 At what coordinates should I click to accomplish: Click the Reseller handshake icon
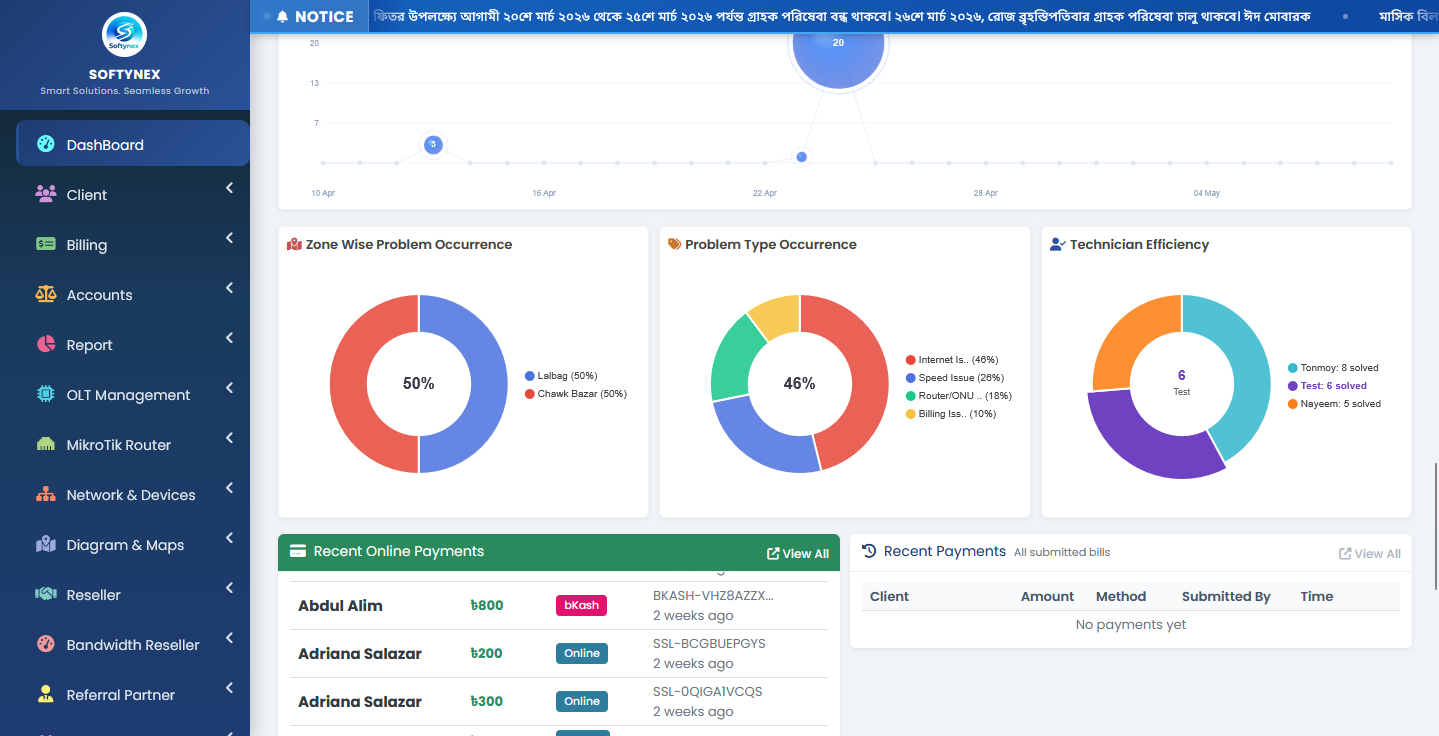(45, 594)
